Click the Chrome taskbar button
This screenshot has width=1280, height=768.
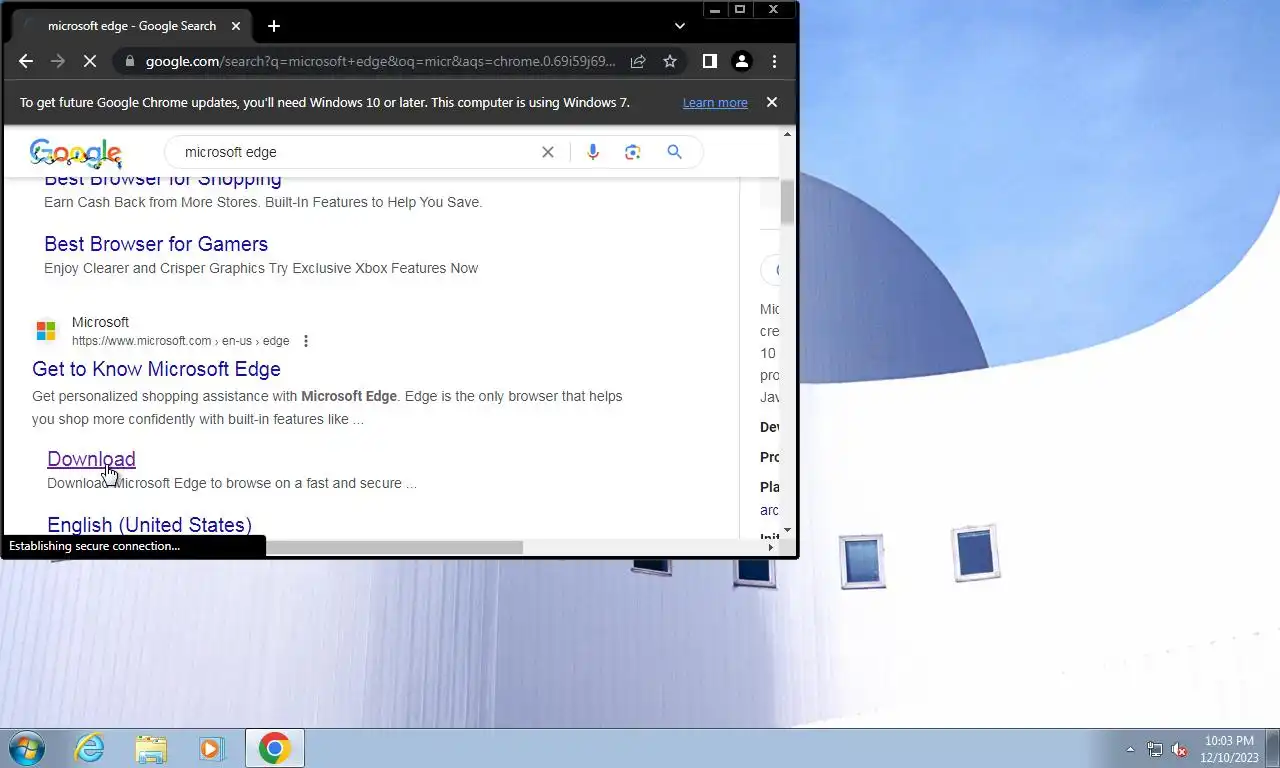[274, 748]
